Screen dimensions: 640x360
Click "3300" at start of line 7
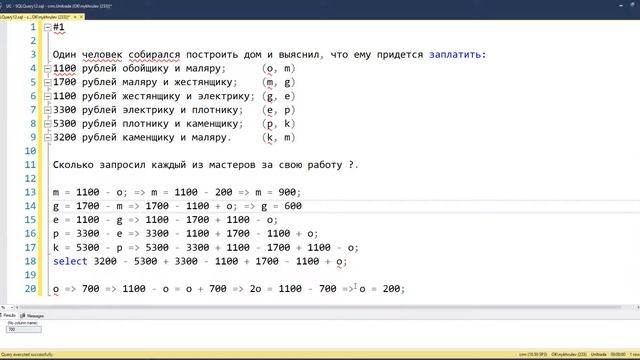coord(64,110)
